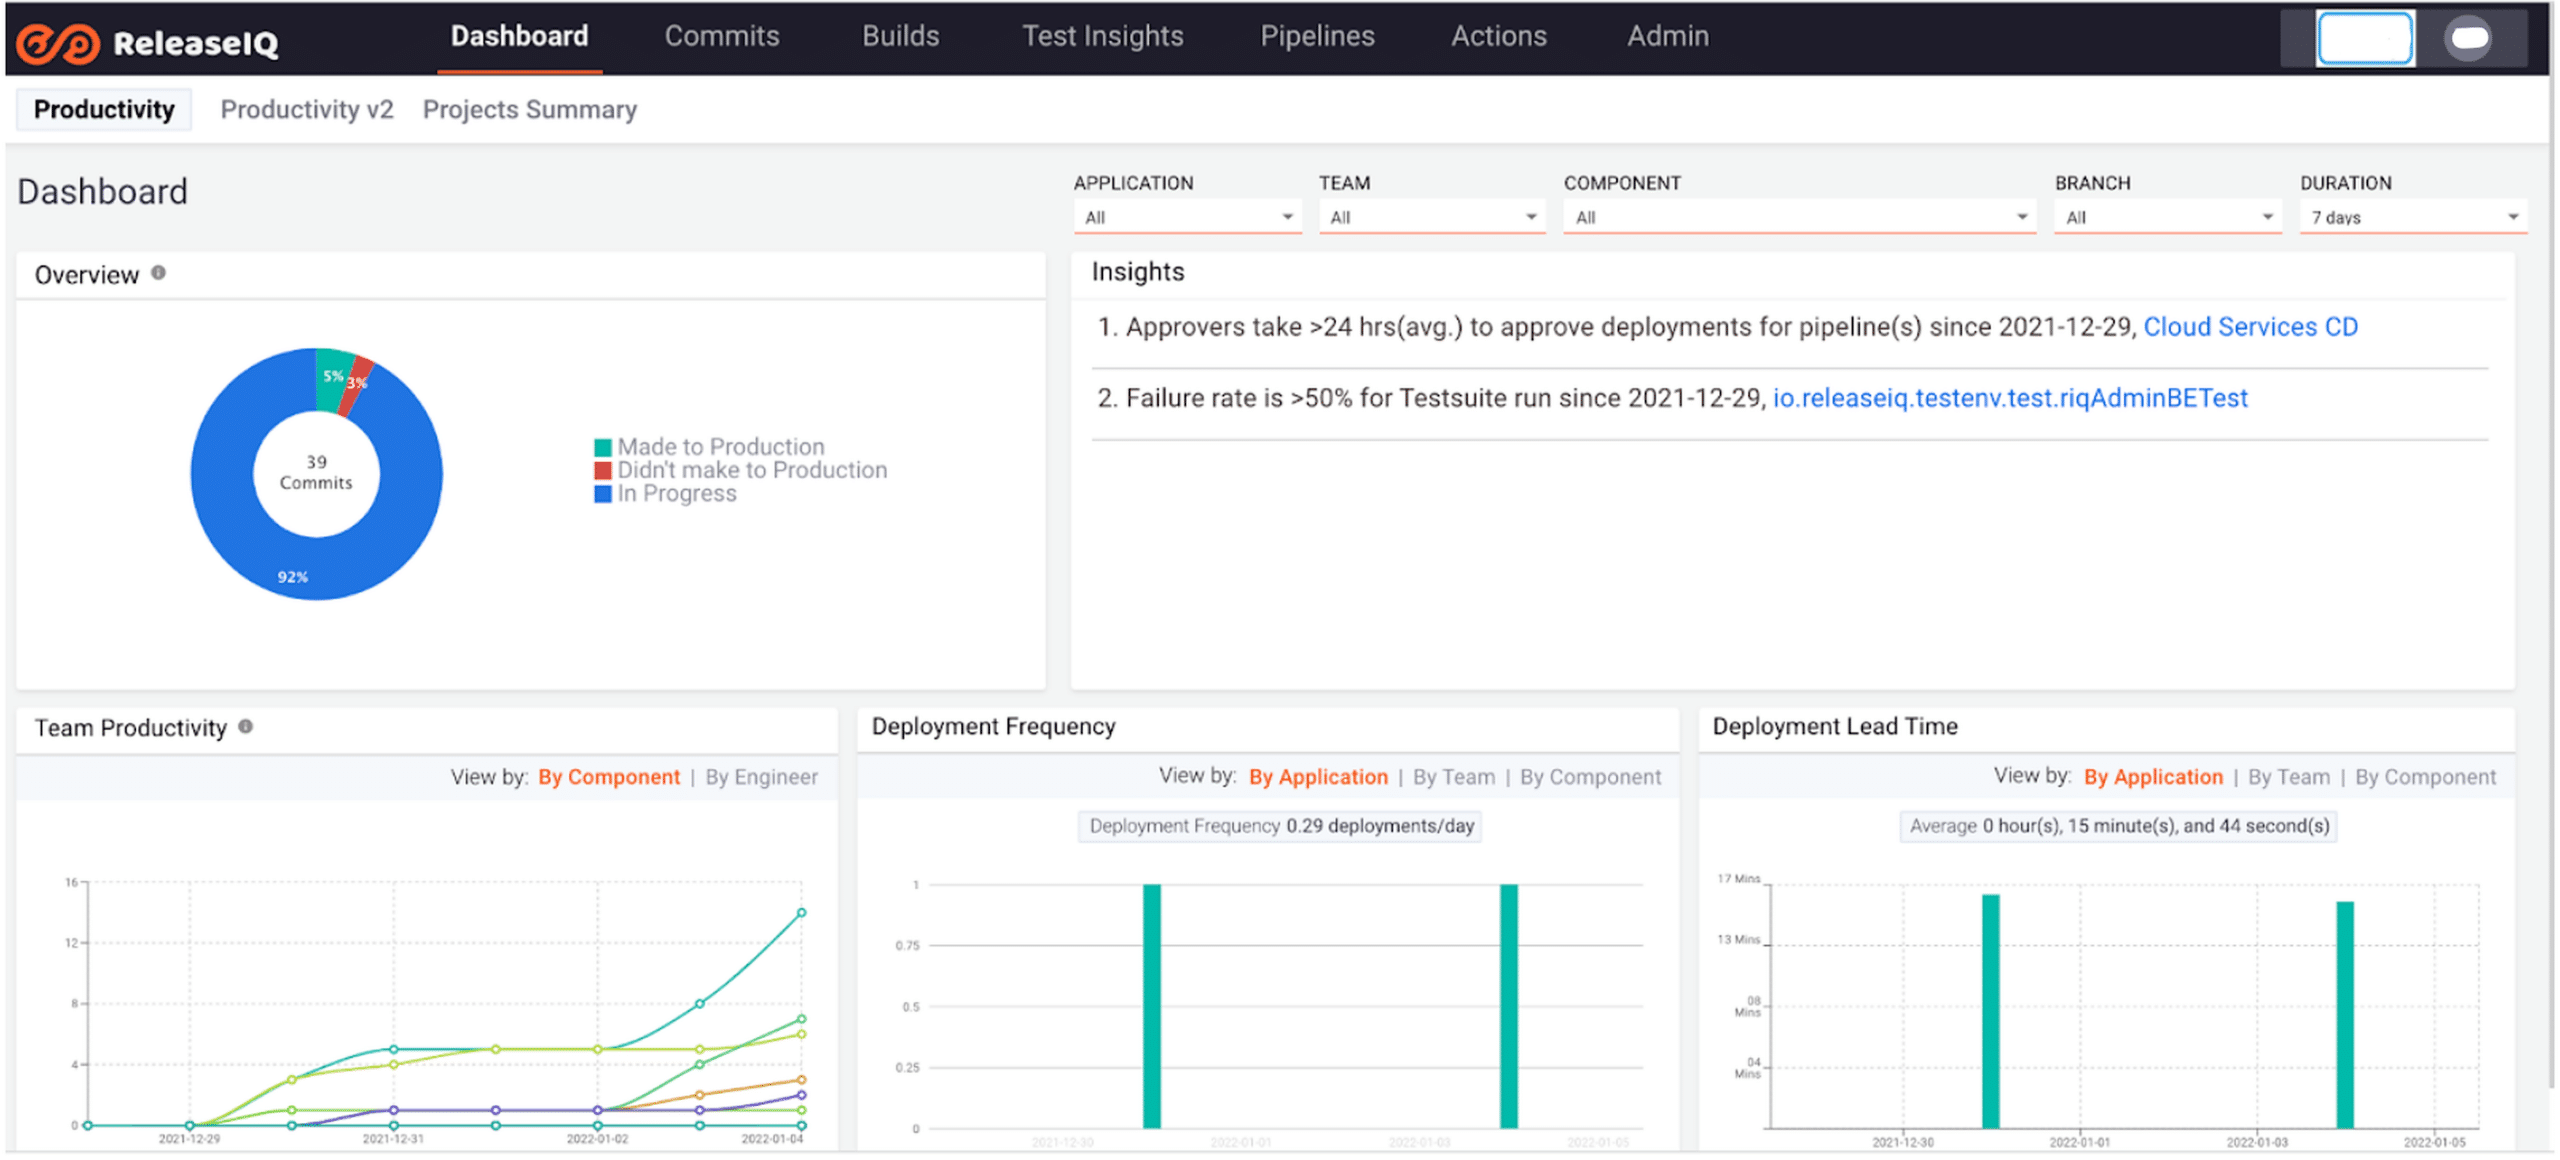
Task: View Team Productivity By Engineer
Action: (761, 777)
